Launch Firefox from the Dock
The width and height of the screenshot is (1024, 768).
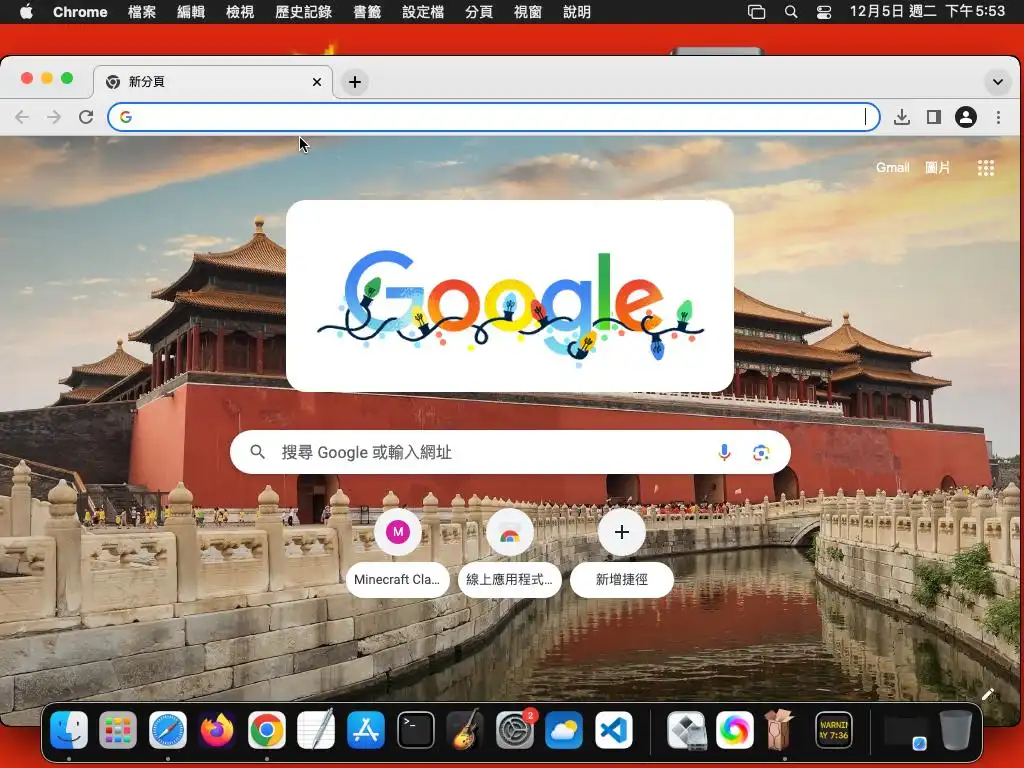(217, 729)
